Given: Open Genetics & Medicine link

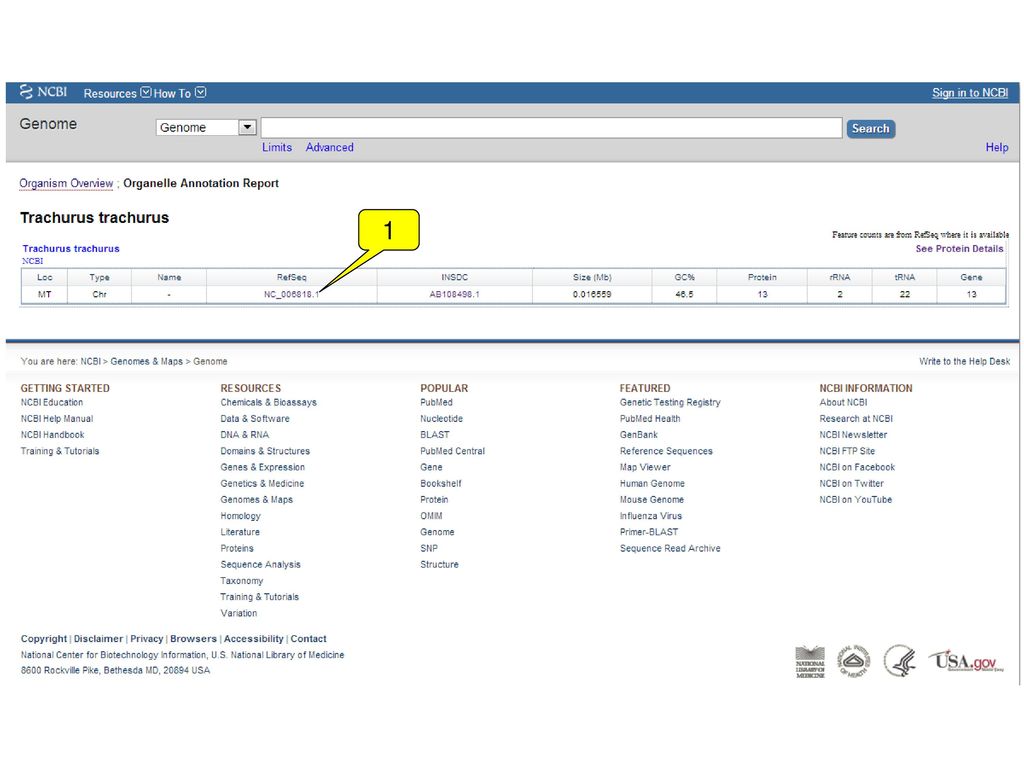Looking at the screenshot, I should 262,484.
